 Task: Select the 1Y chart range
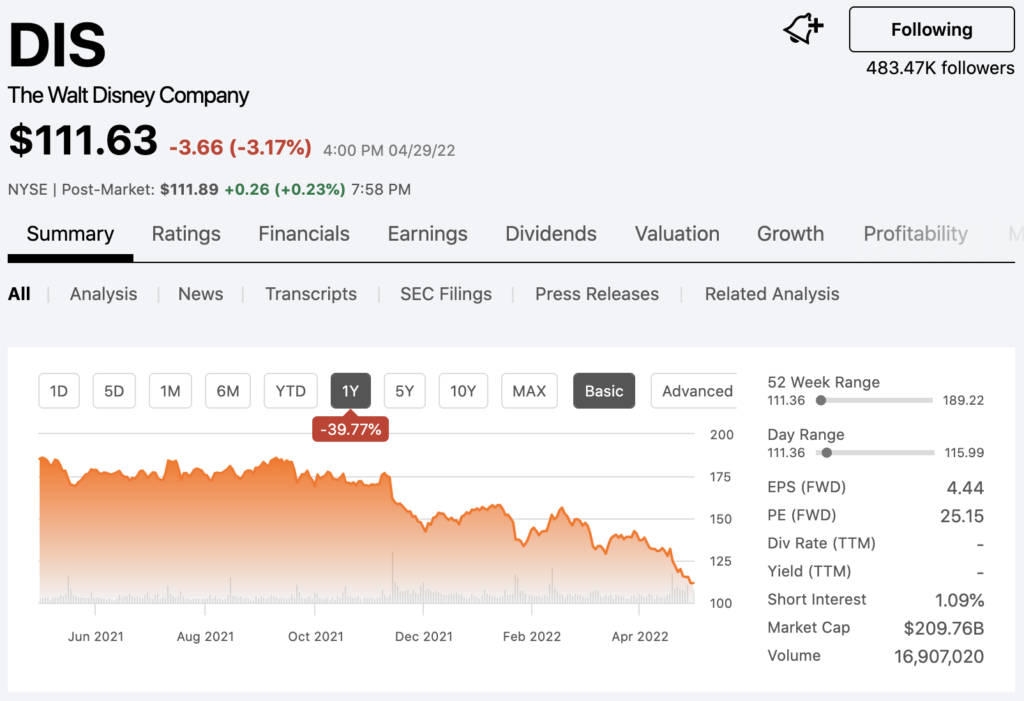point(351,391)
